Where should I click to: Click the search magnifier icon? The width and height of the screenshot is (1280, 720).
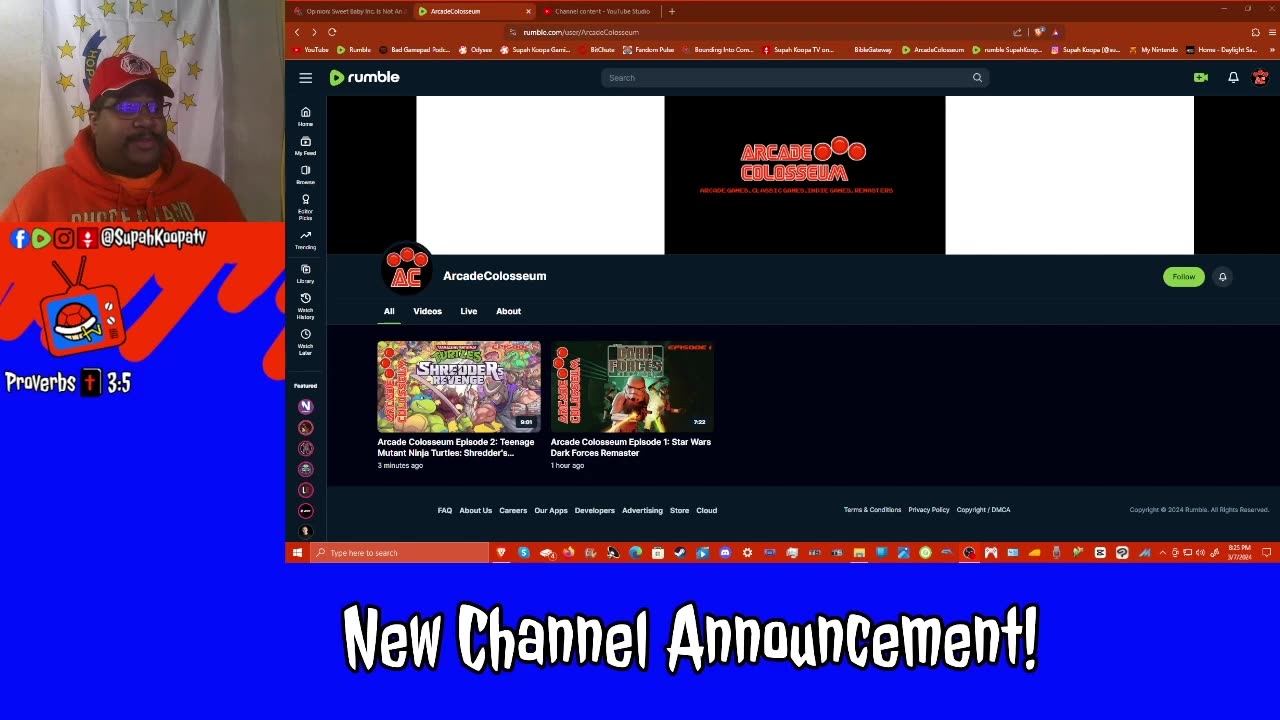[x=977, y=78]
